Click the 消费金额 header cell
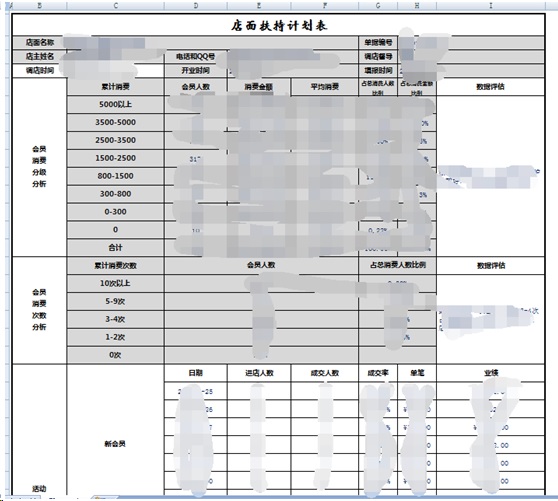 tap(259, 86)
